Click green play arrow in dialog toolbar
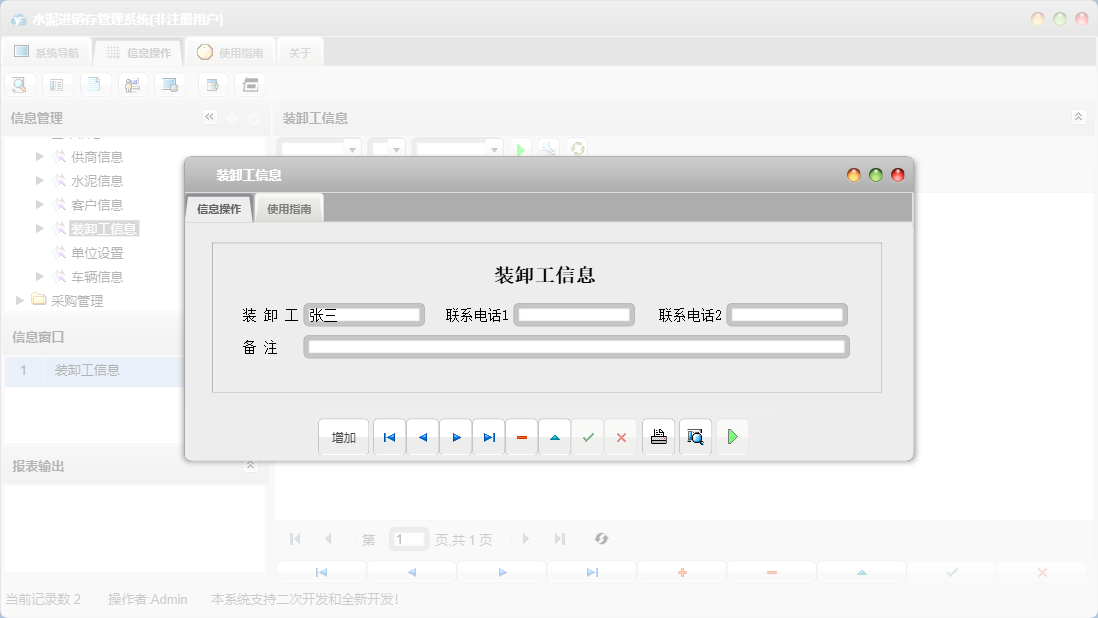This screenshot has height=618, width=1098. (732, 437)
